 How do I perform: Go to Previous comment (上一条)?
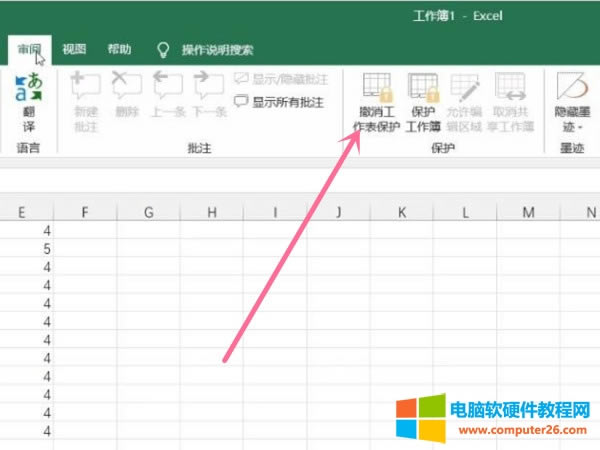click(x=167, y=90)
